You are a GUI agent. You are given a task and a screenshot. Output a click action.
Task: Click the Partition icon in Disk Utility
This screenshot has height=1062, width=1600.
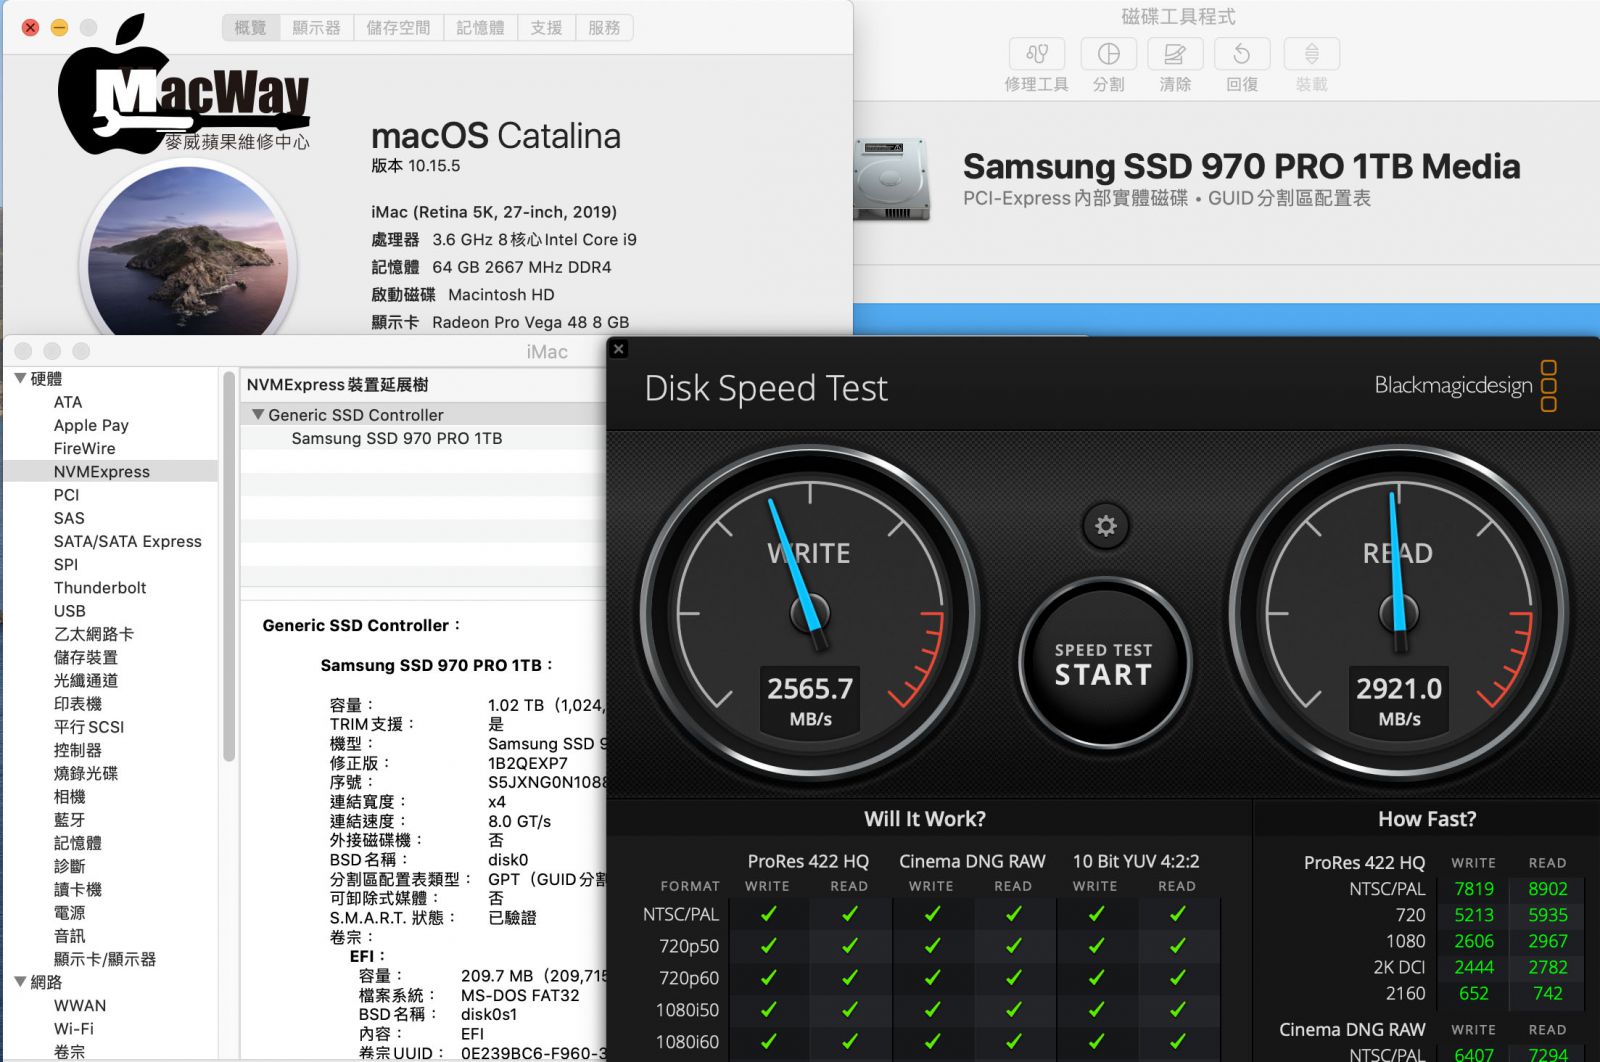[x=1109, y=53]
